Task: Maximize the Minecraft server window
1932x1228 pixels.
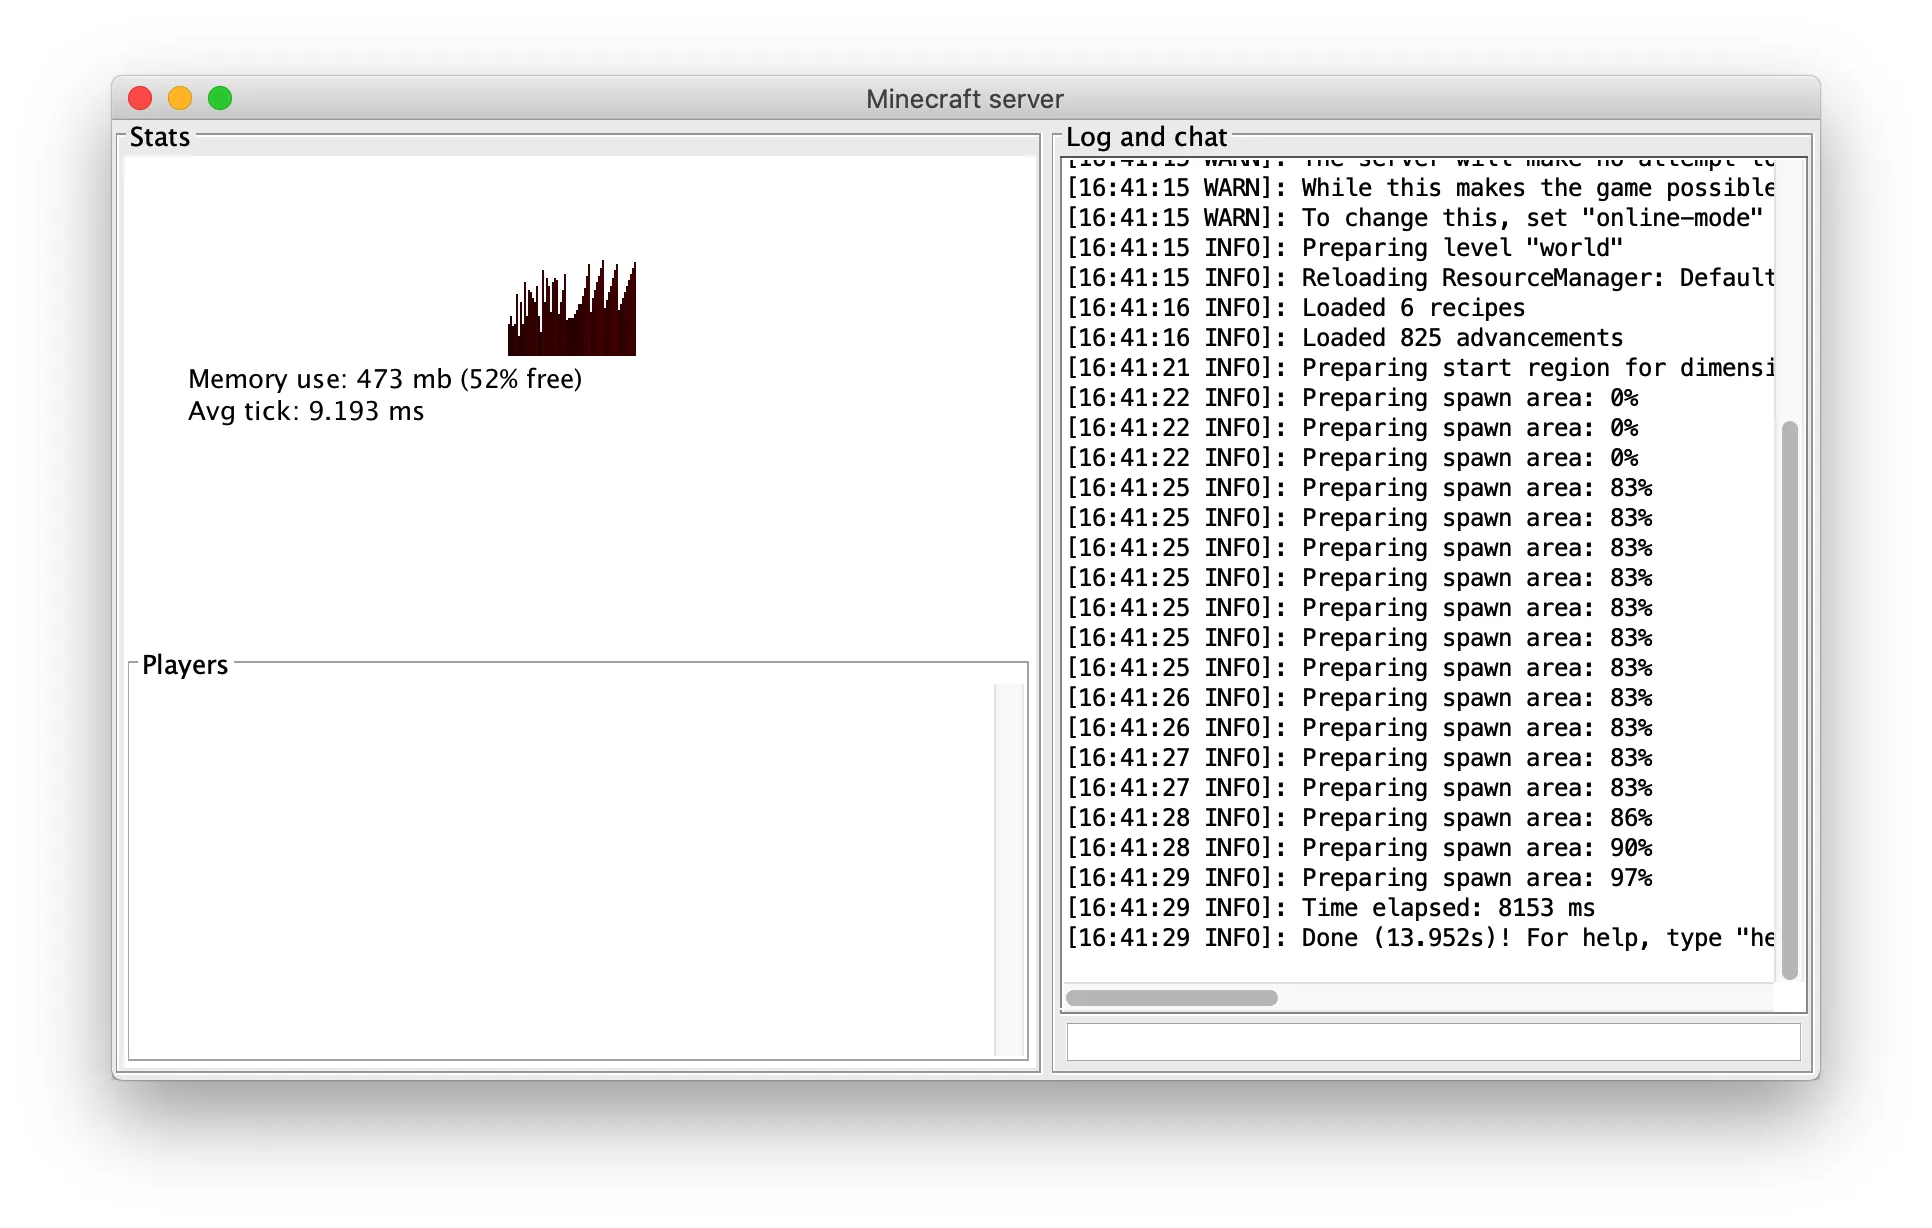Action: tap(220, 98)
